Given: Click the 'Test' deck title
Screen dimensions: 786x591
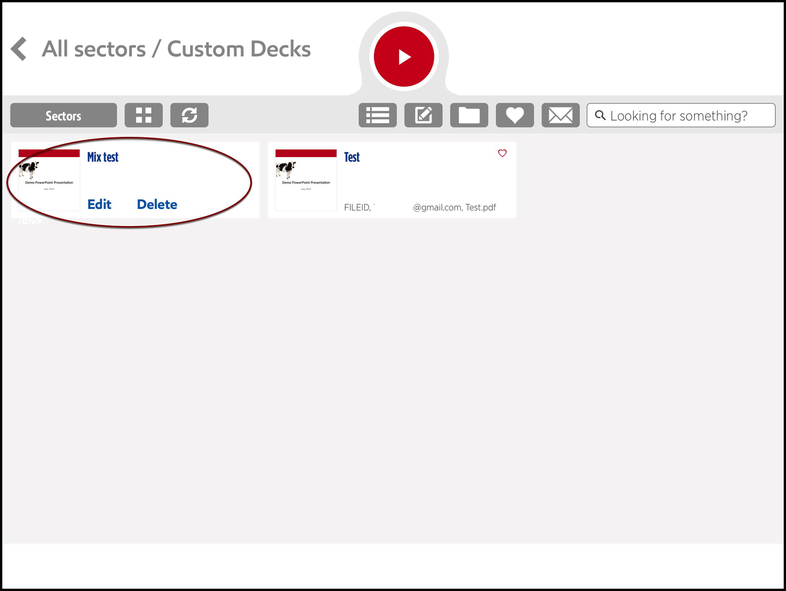Looking at the screenshot, I should click(352, 157).
